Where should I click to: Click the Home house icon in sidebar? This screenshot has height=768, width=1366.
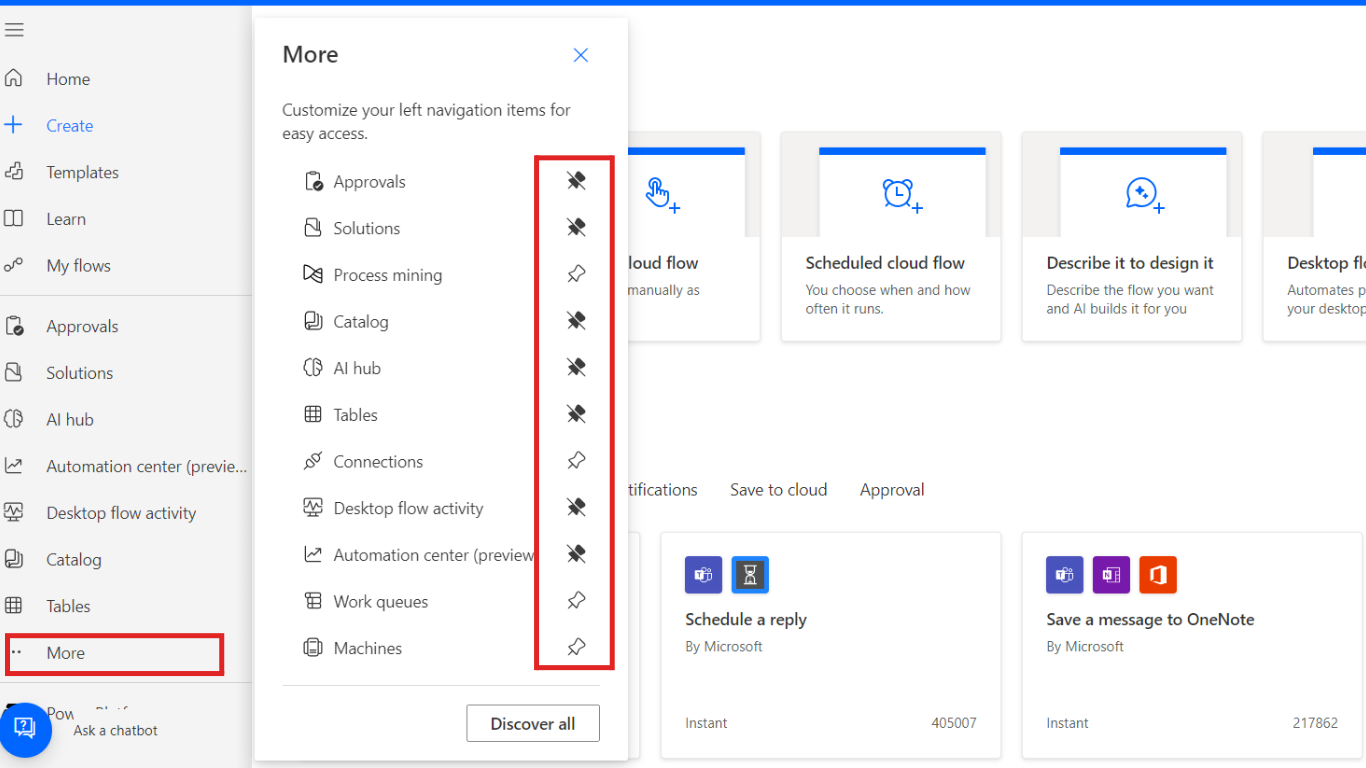point(13,78)
